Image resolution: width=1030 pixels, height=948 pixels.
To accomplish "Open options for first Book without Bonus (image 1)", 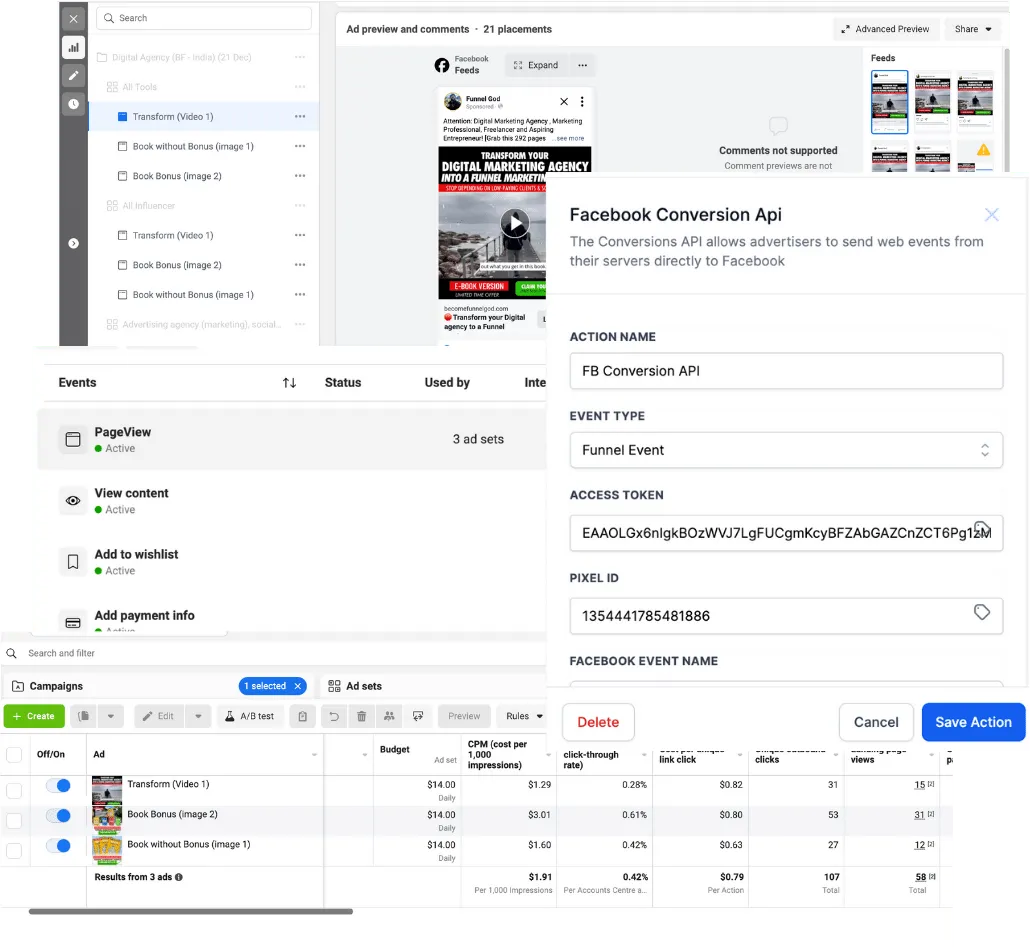I will 300,146.
